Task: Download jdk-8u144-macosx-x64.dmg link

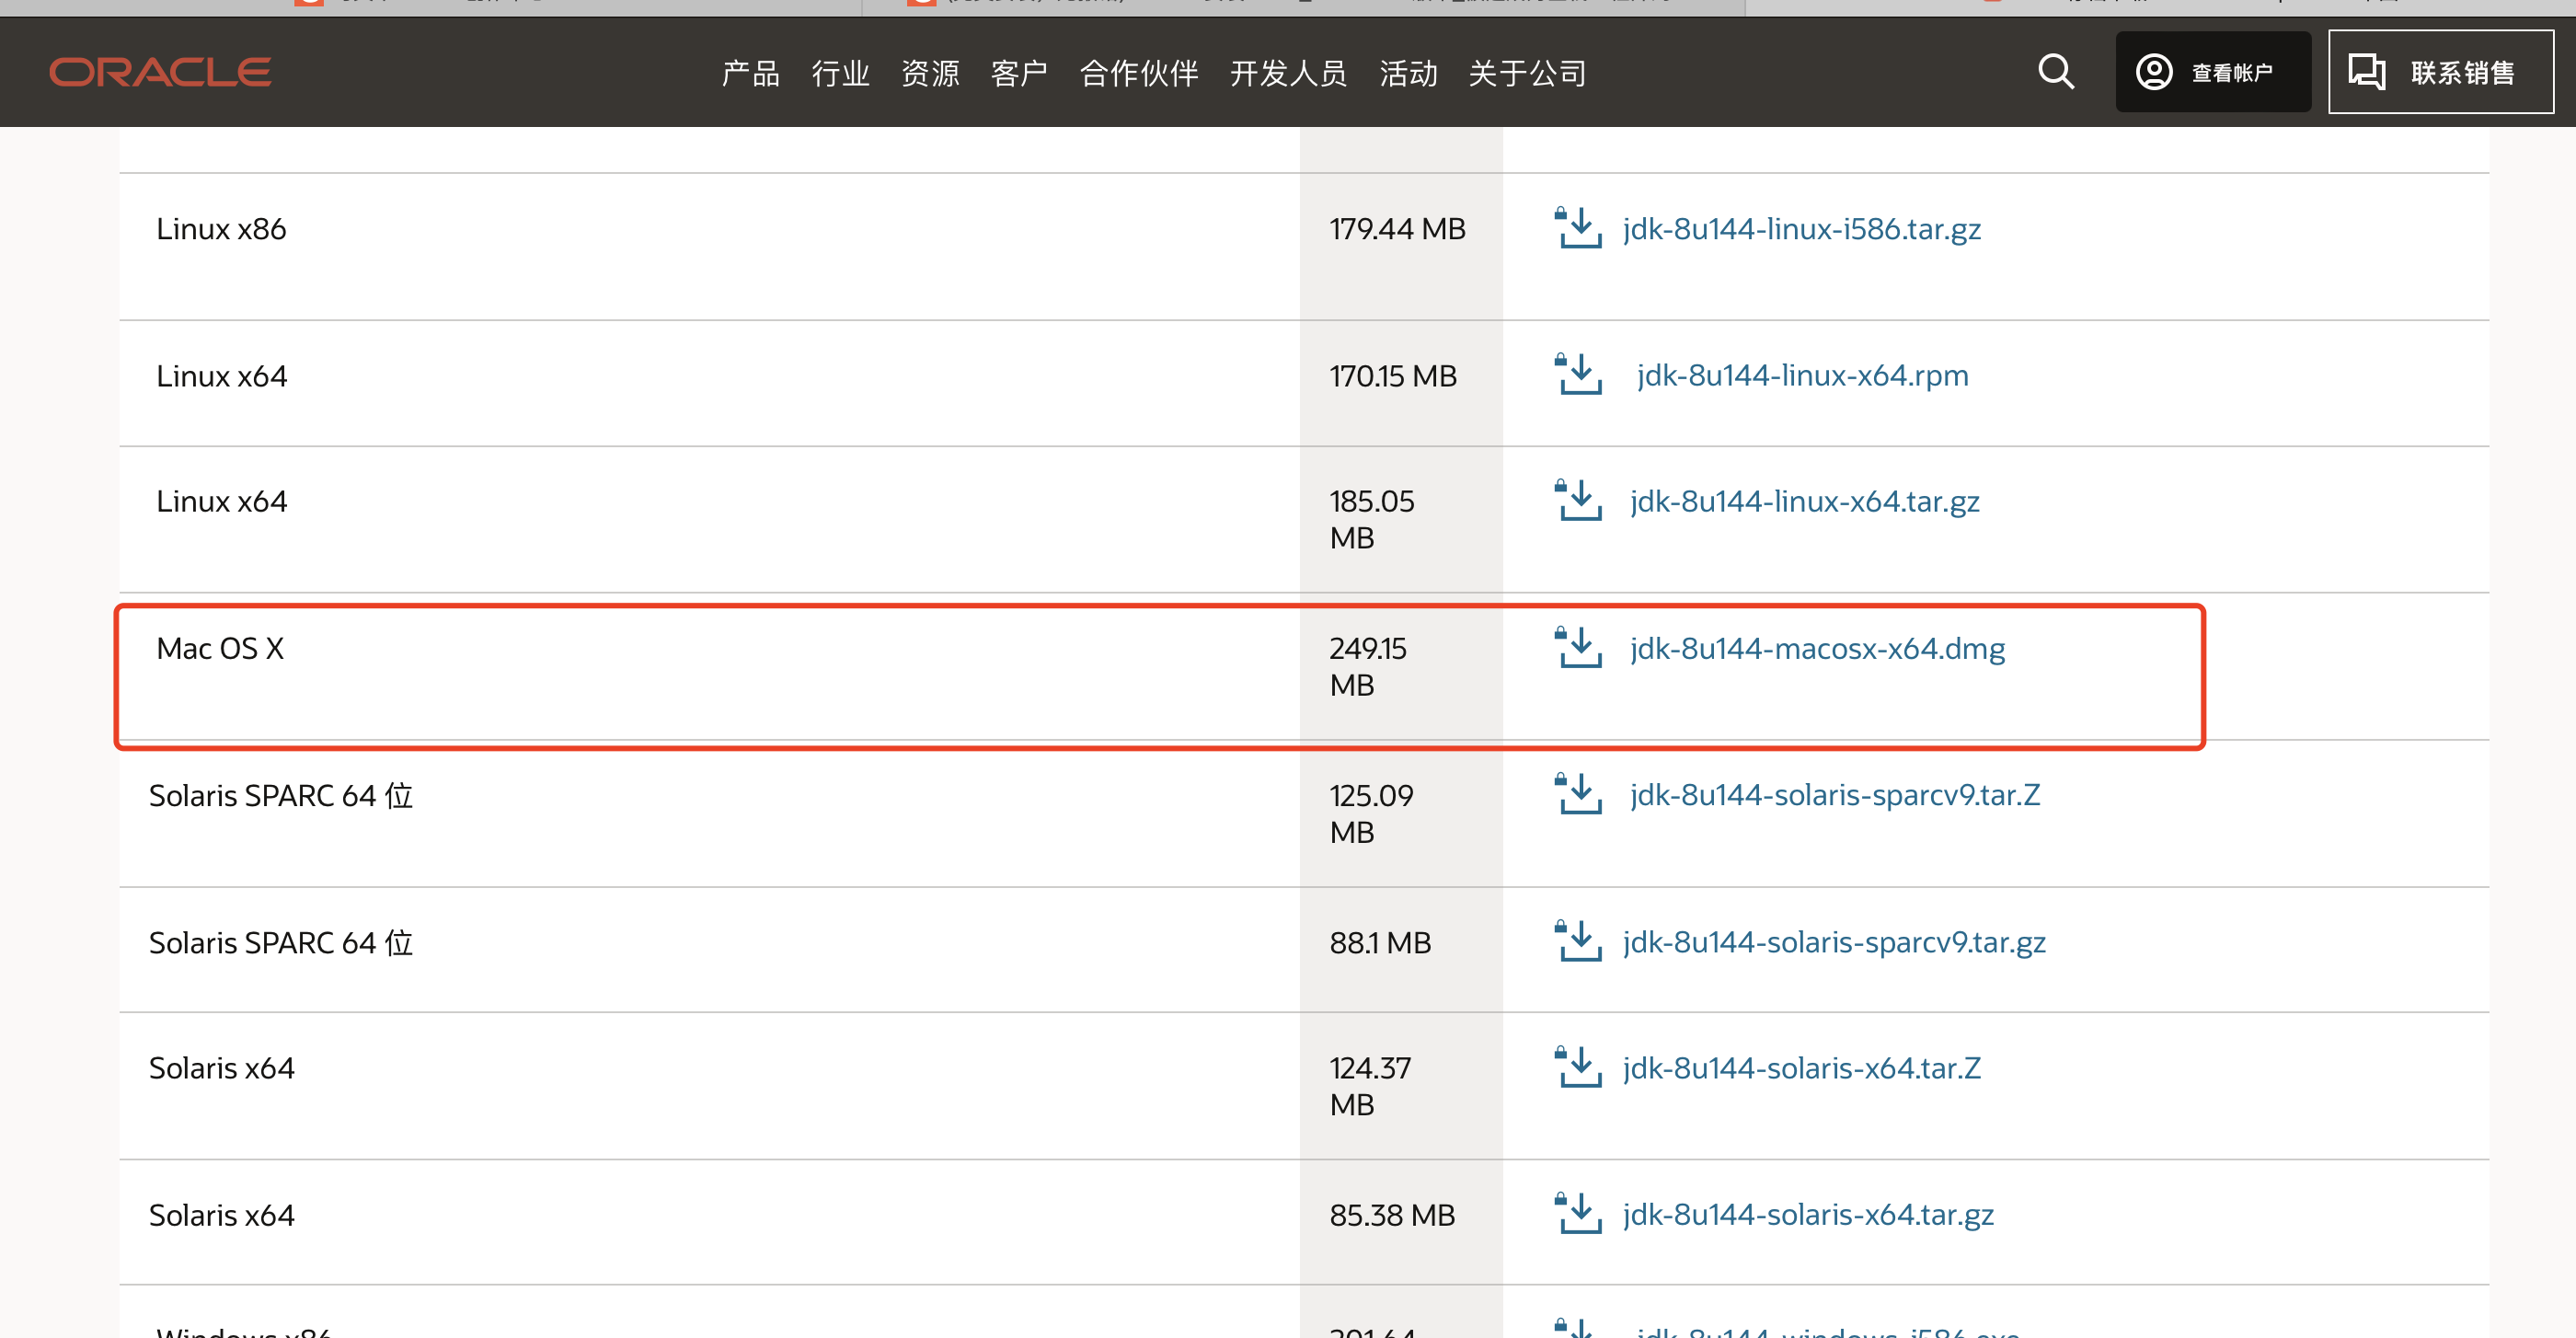Action: point(1817,648)
